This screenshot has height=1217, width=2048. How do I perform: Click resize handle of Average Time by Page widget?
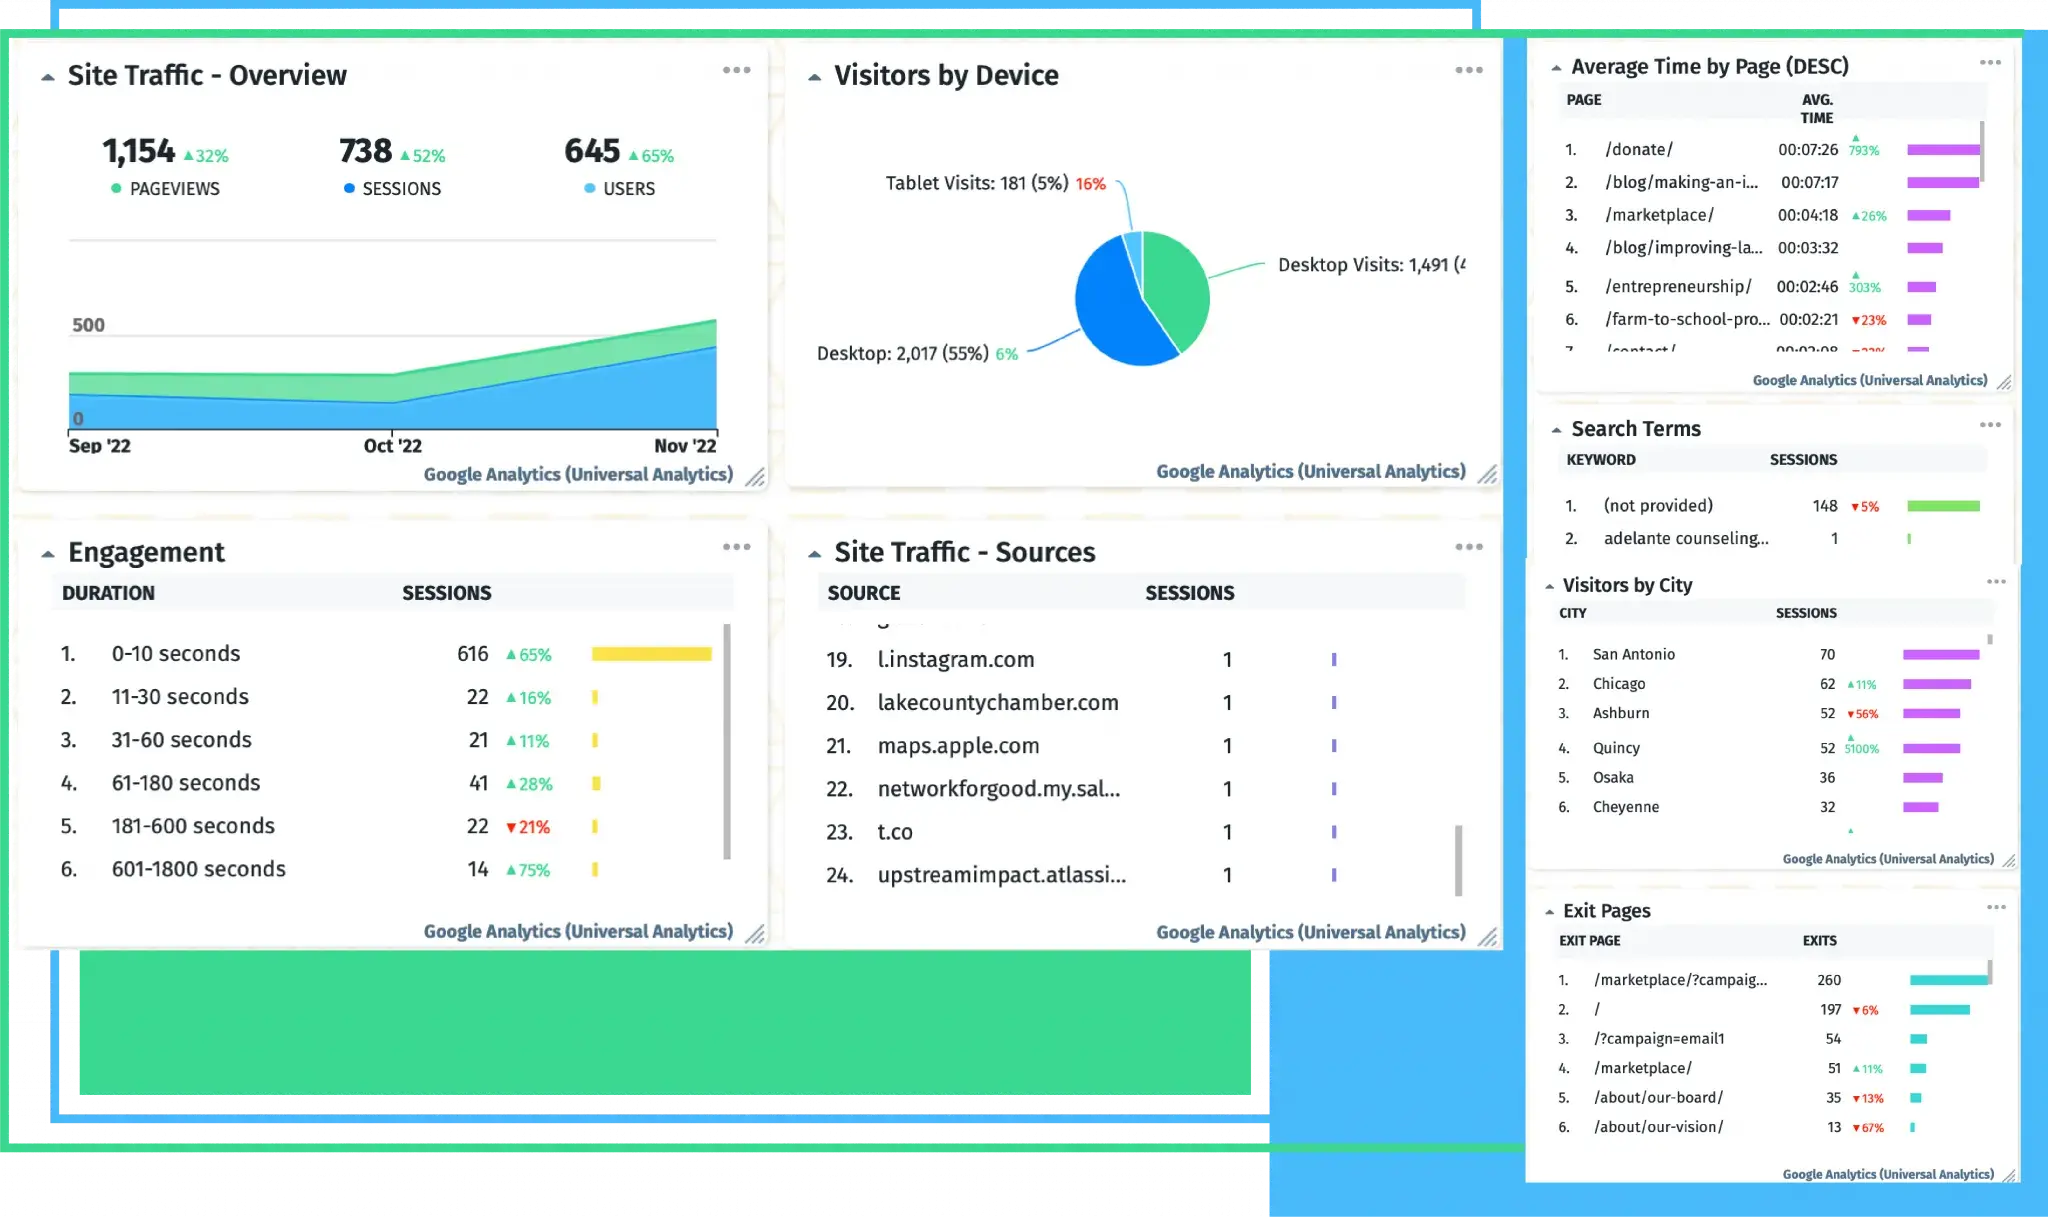coord(2004,382)
